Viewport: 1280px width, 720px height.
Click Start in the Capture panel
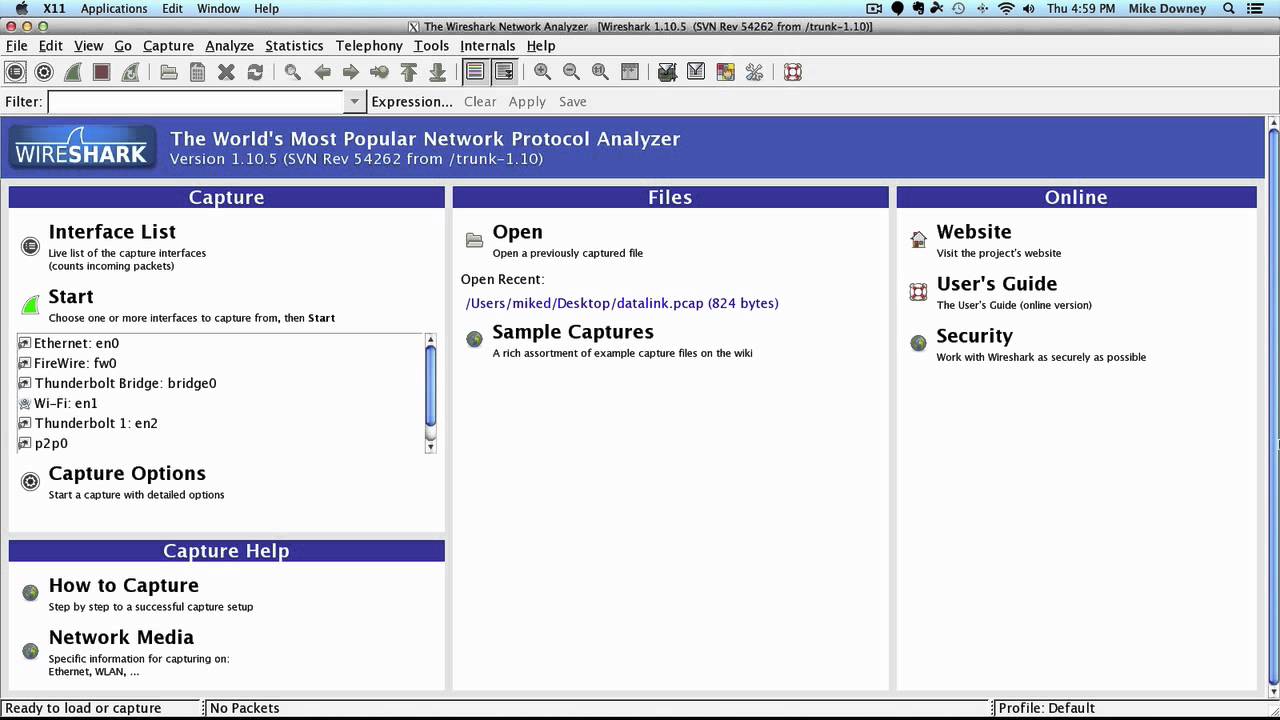71,297
